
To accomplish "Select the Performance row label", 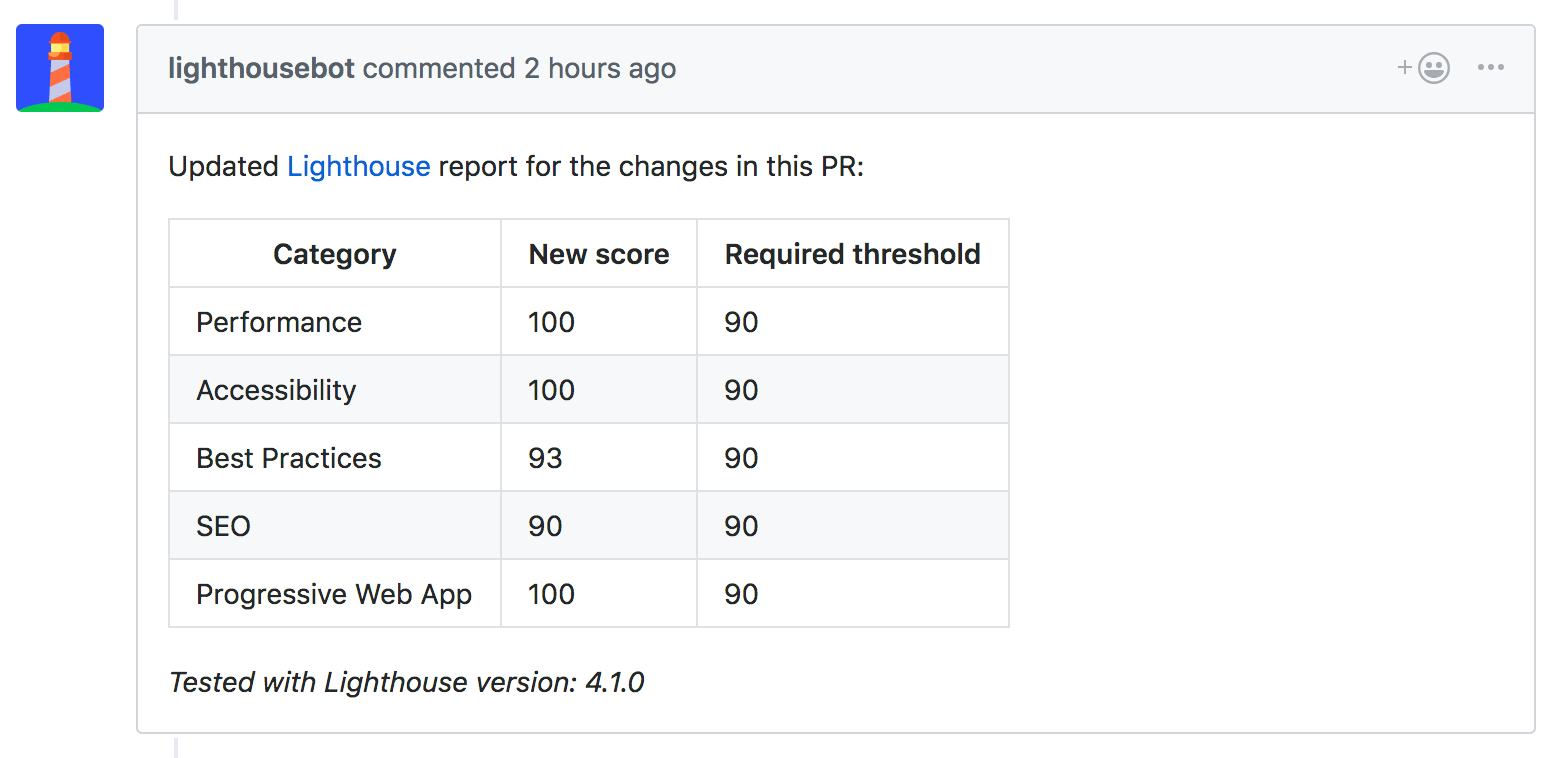I will [x=279, y=322].
